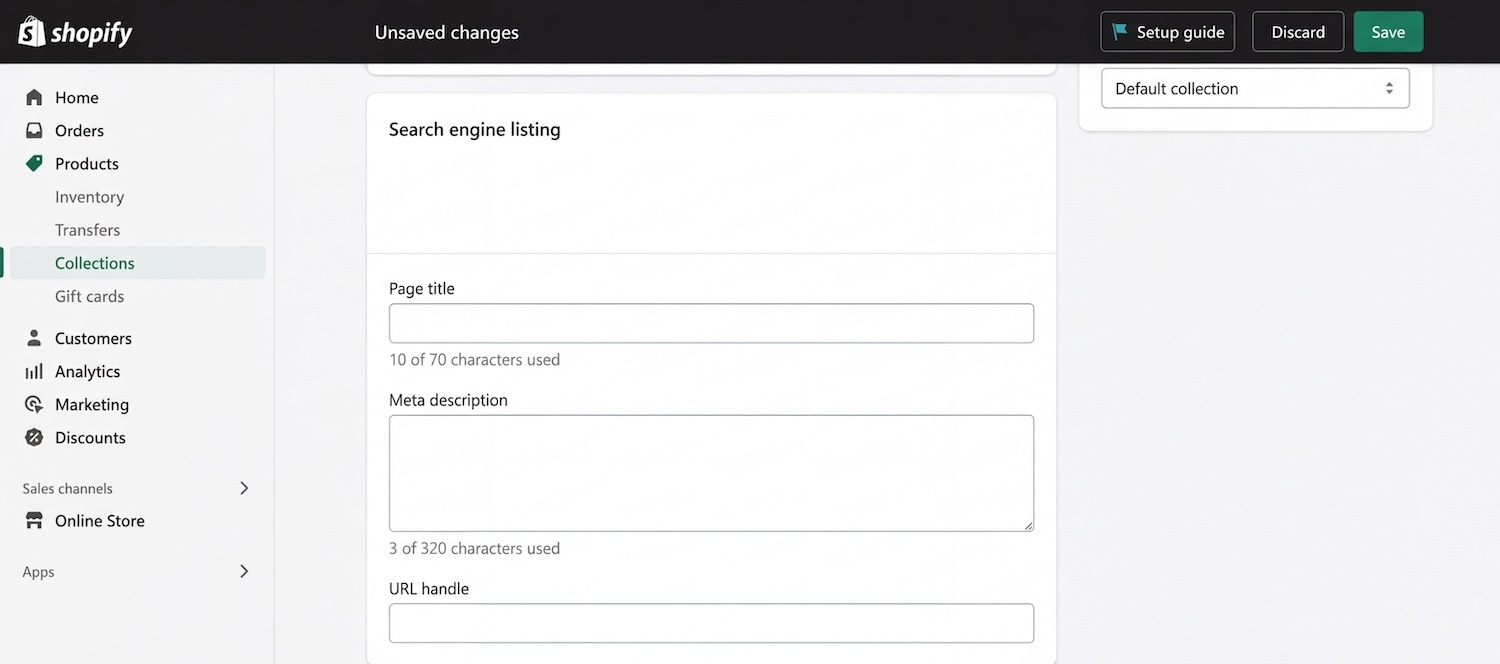Click the Analytics bar chart icon
1500x664 pixels.
point(34,371)
